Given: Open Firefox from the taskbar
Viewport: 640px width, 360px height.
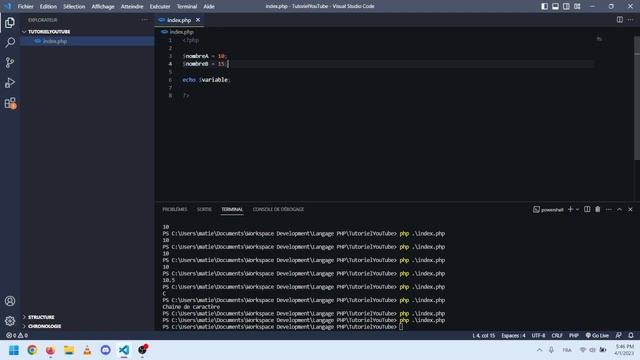Looking at the screenshot, I should pyautogui.click(x=51, y=350).
